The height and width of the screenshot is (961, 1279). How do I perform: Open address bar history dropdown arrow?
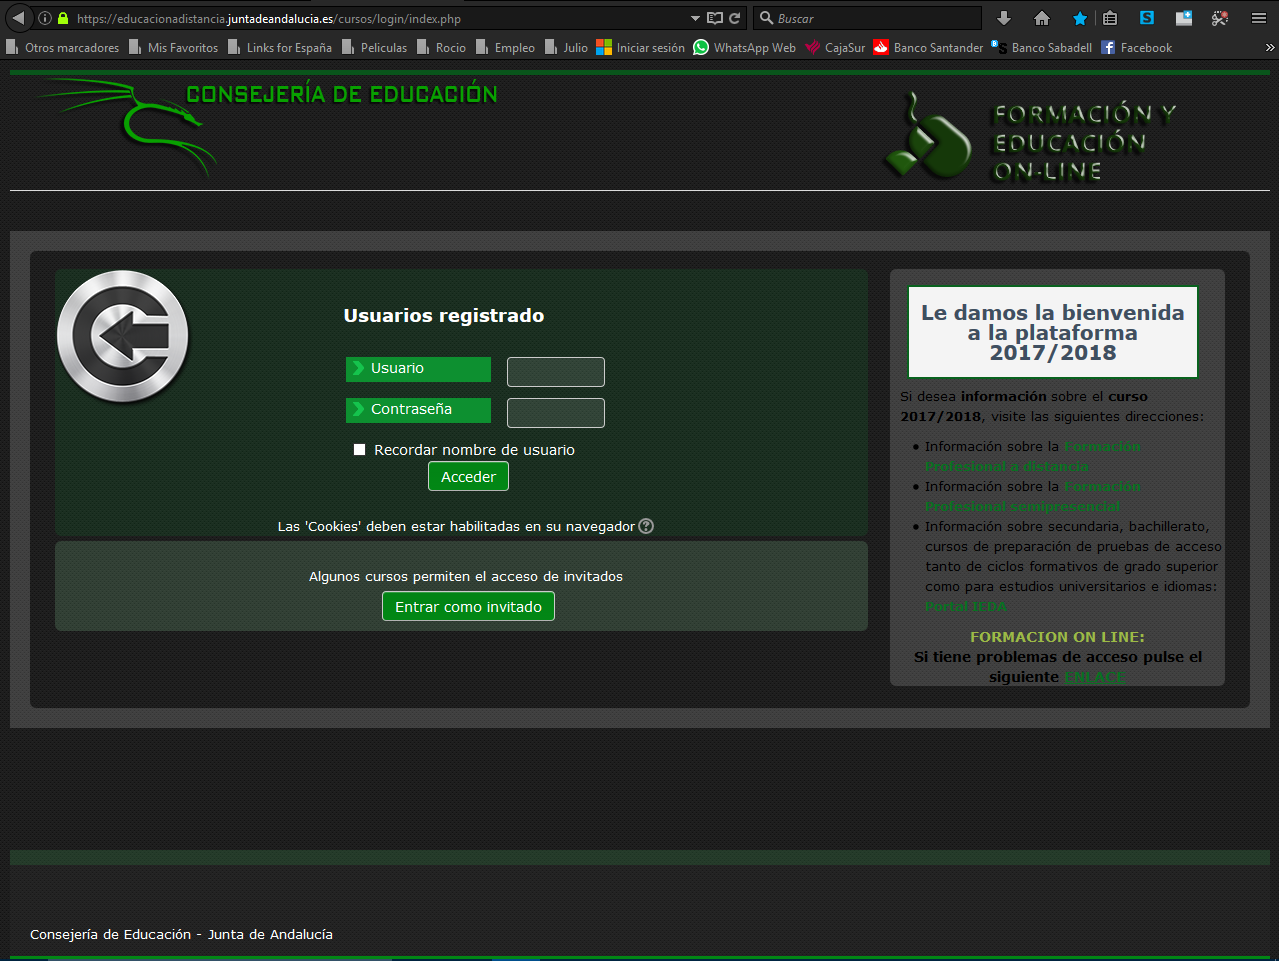click(x=695, y=18)
